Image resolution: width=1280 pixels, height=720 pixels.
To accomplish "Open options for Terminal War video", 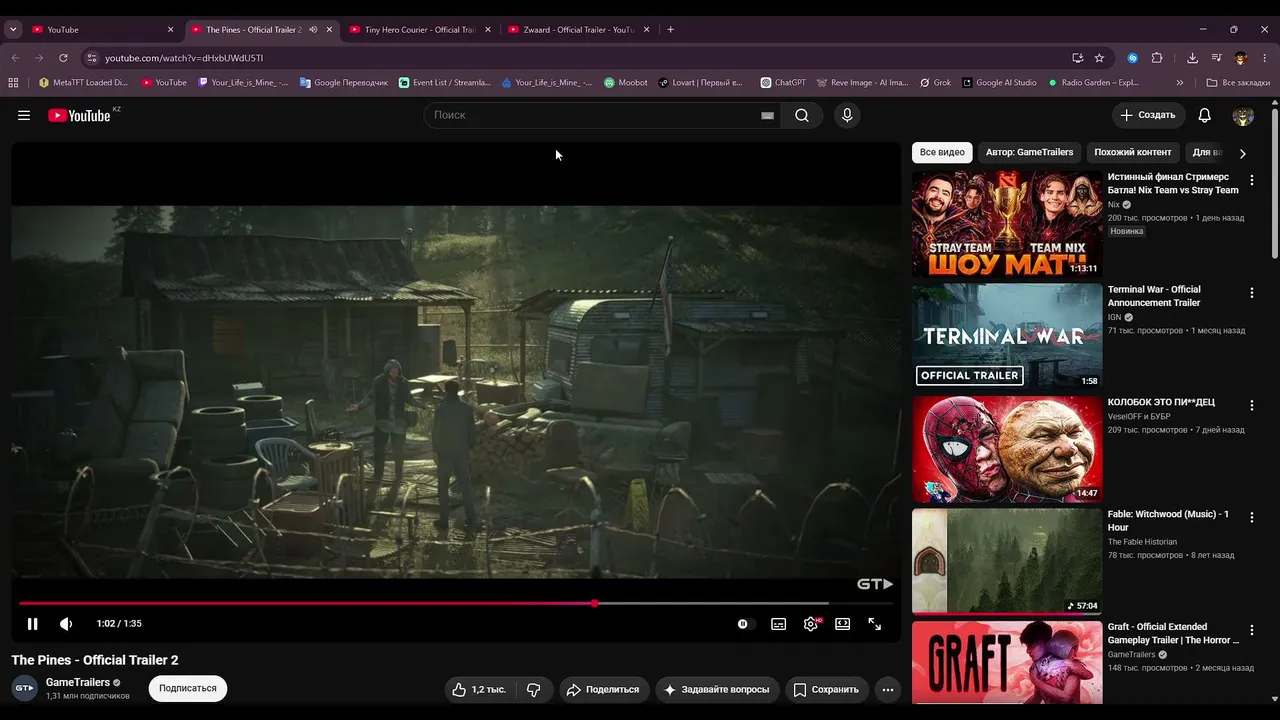I will click(x=1251, y=293).
